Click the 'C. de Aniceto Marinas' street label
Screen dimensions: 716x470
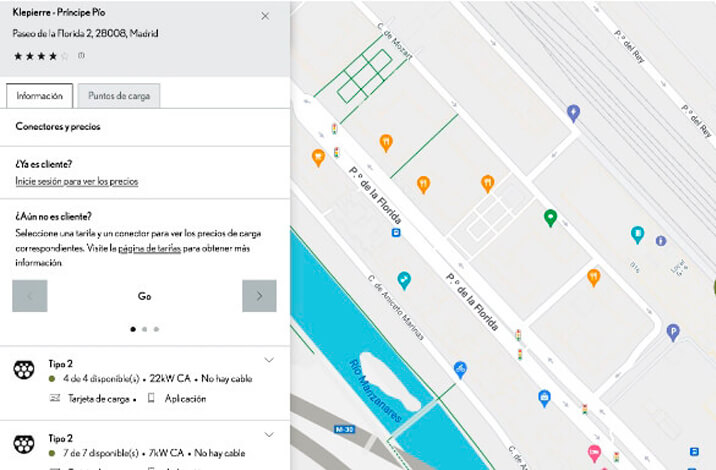tap(396, 307)
